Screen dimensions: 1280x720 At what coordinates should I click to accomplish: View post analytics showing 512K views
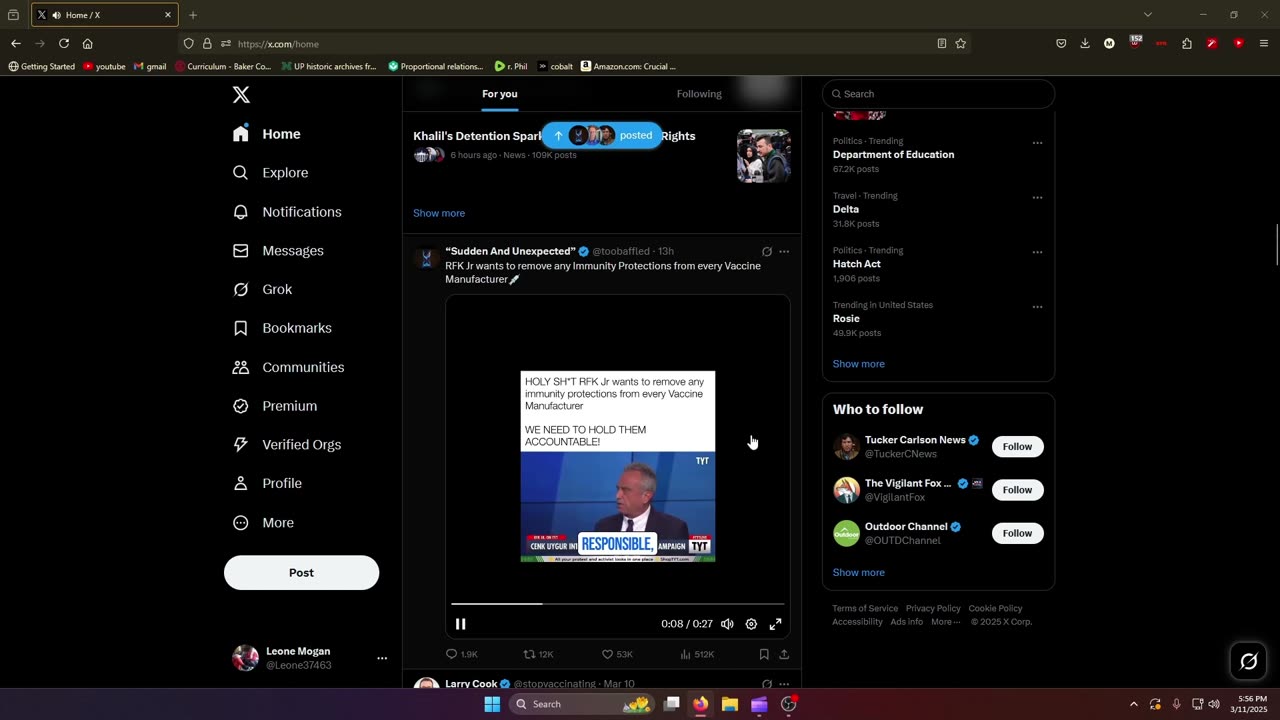(697, 654)
